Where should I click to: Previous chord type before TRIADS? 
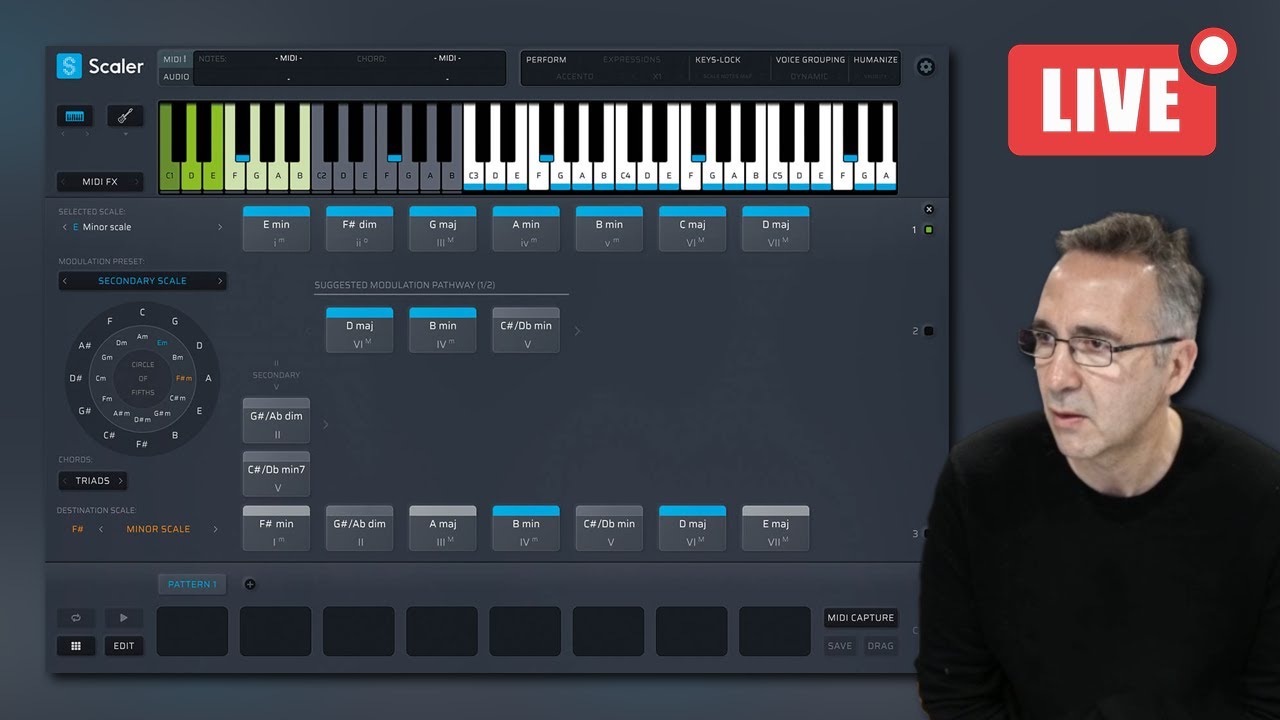[x=66, y=481]
